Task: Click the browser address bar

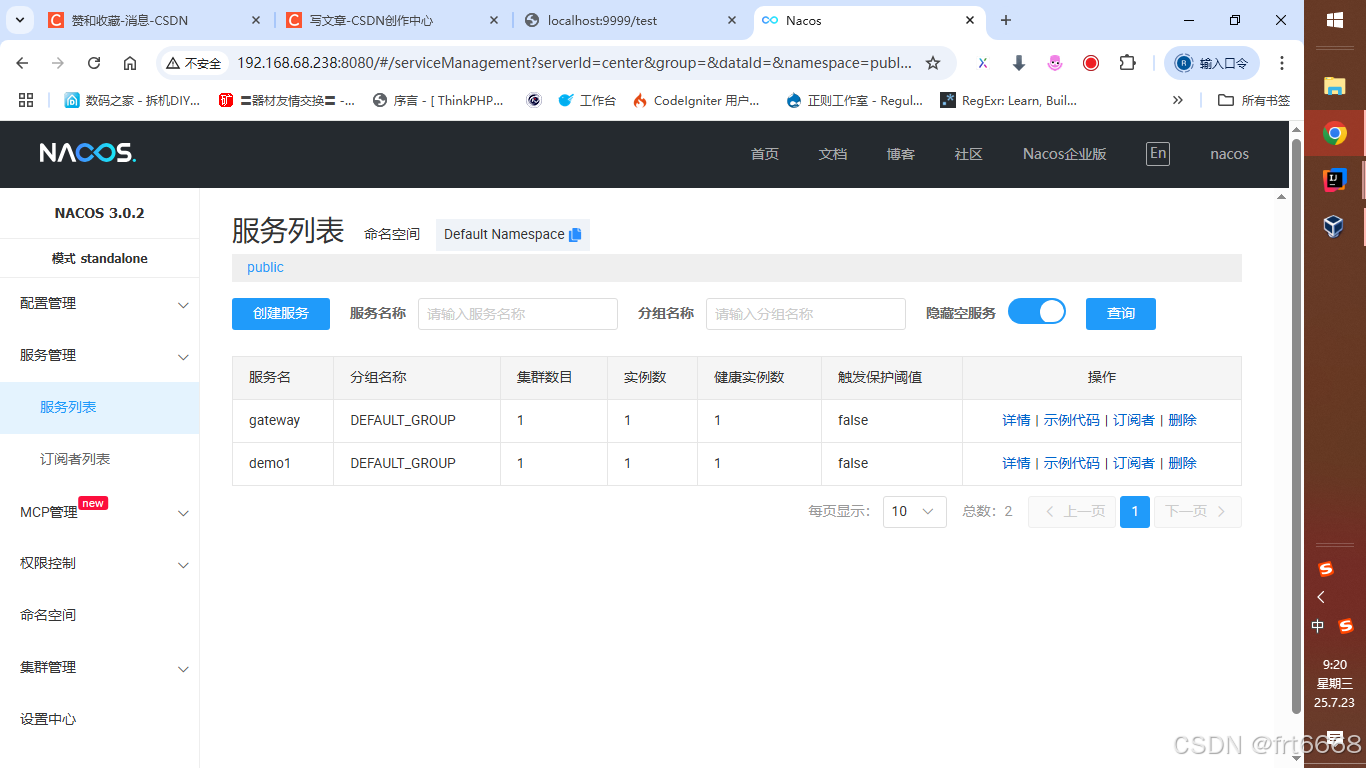Action: [574, 63]
